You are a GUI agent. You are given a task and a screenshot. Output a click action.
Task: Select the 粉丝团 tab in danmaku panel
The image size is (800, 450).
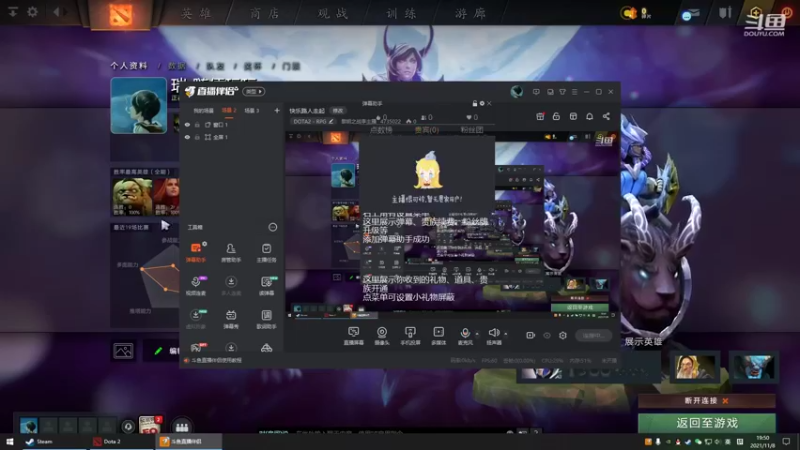[x=471, y=130]
